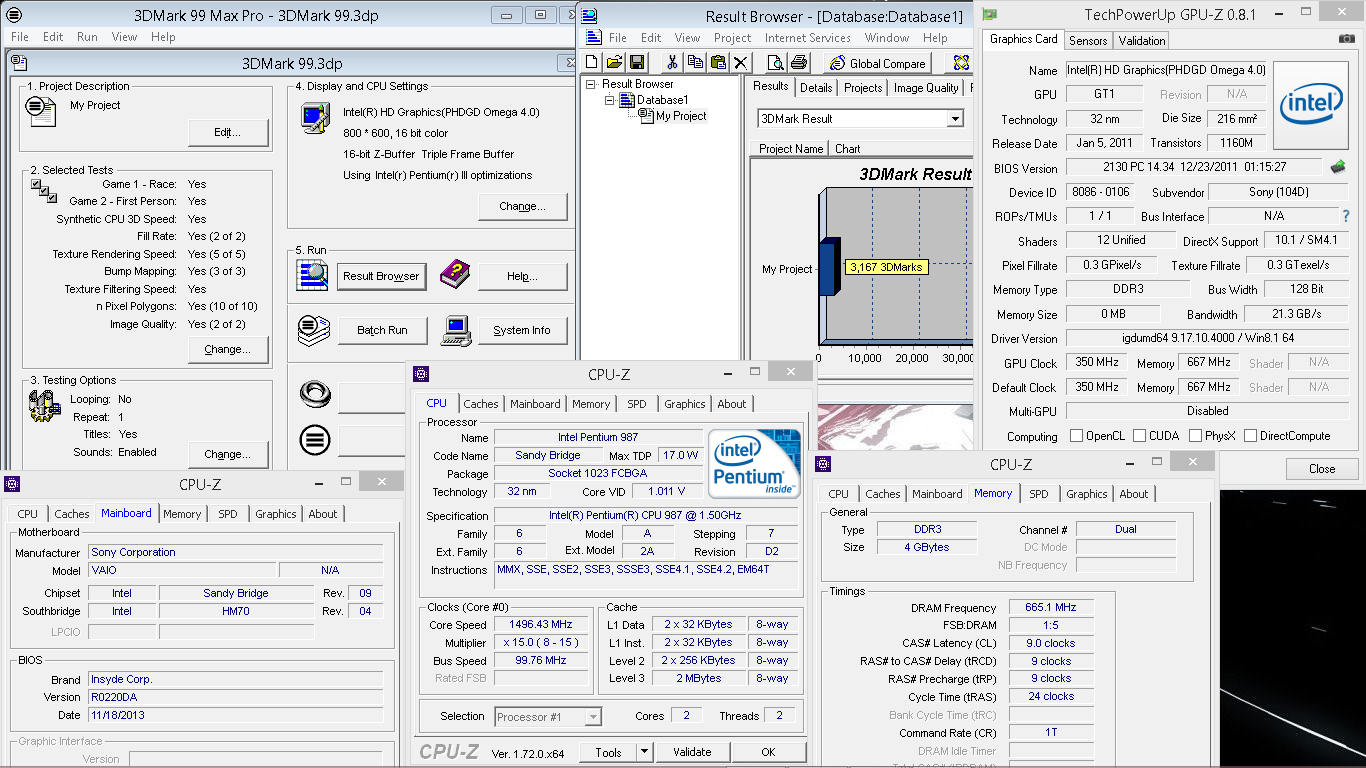Click the purple help book icon in 3DMark
Viewport: 1366px width, 768px height.
tap(455, 274)
